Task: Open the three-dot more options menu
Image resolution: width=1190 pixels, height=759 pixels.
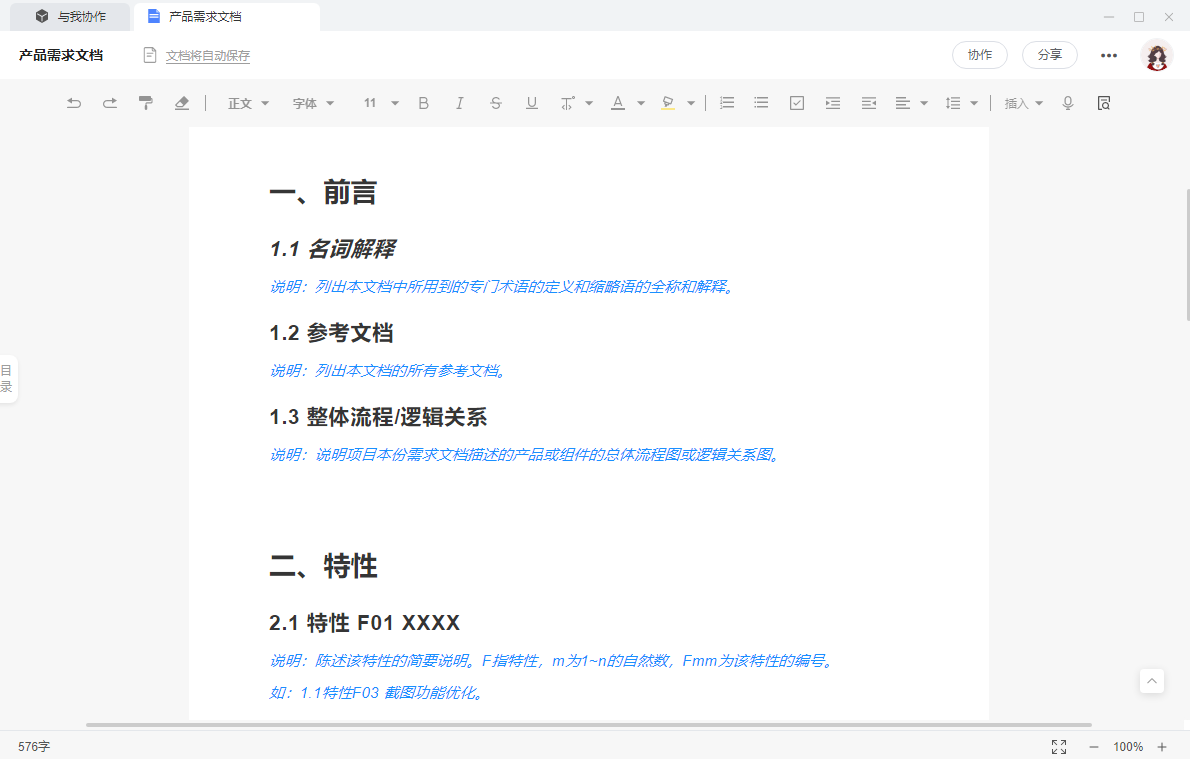Action: click(x=1109, y=55)
